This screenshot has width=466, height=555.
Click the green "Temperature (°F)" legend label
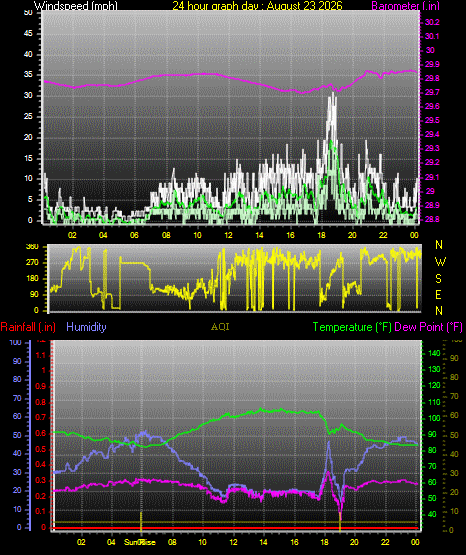[352, 327]
